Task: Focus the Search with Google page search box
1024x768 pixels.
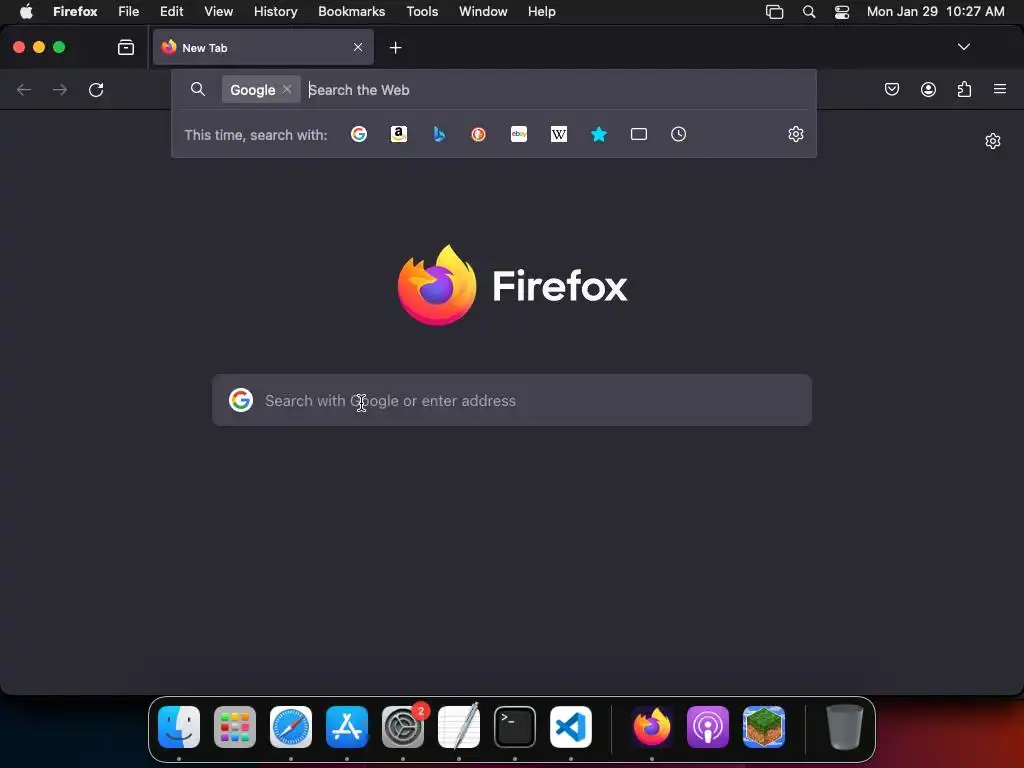Action: pyautogui.click(x=512, y=400)
